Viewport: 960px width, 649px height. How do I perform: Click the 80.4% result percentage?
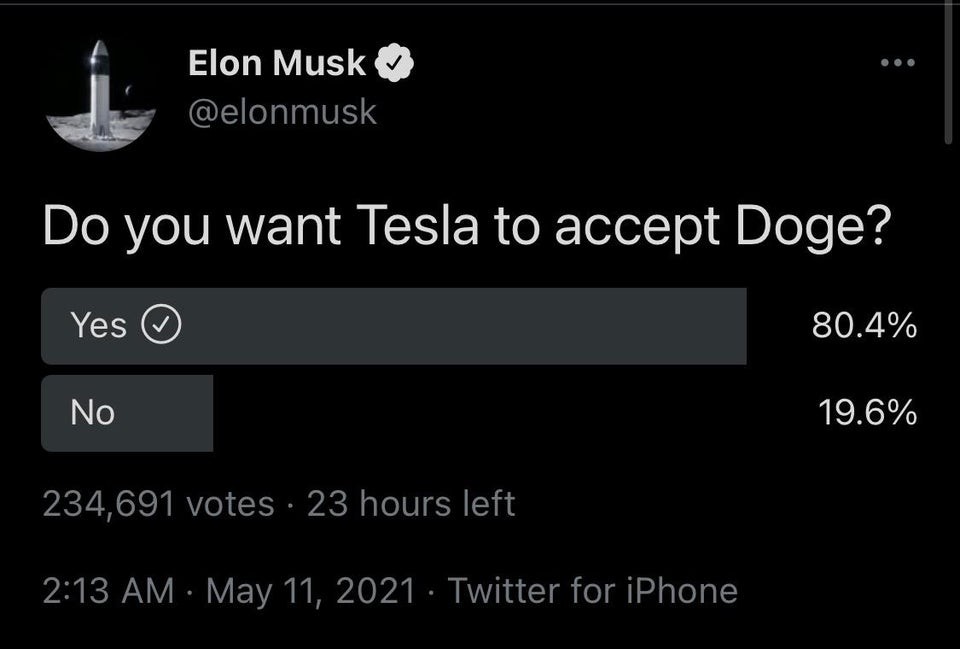coord(864,326)
